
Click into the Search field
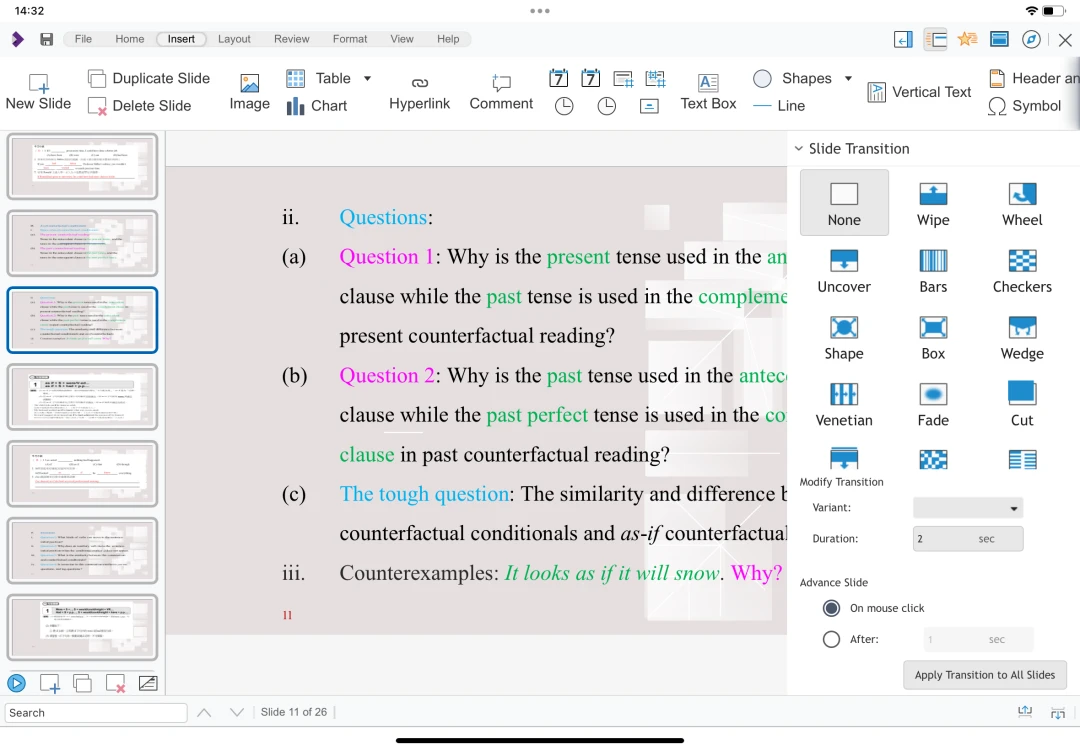[x=96, y=713]
